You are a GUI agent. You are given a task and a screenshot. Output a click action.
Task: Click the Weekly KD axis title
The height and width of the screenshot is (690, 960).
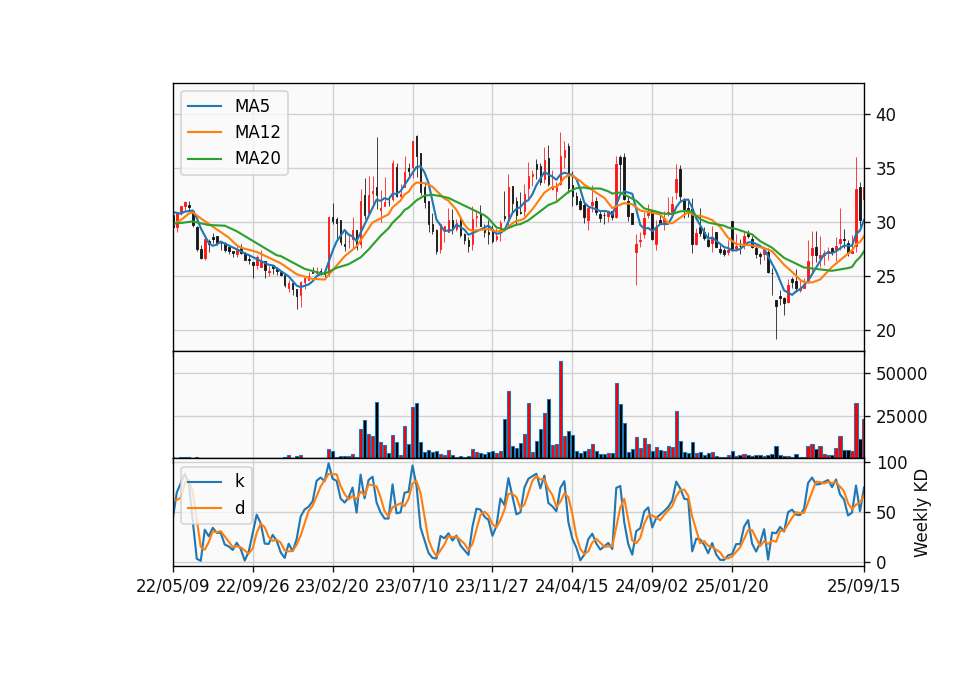point(921,513)
